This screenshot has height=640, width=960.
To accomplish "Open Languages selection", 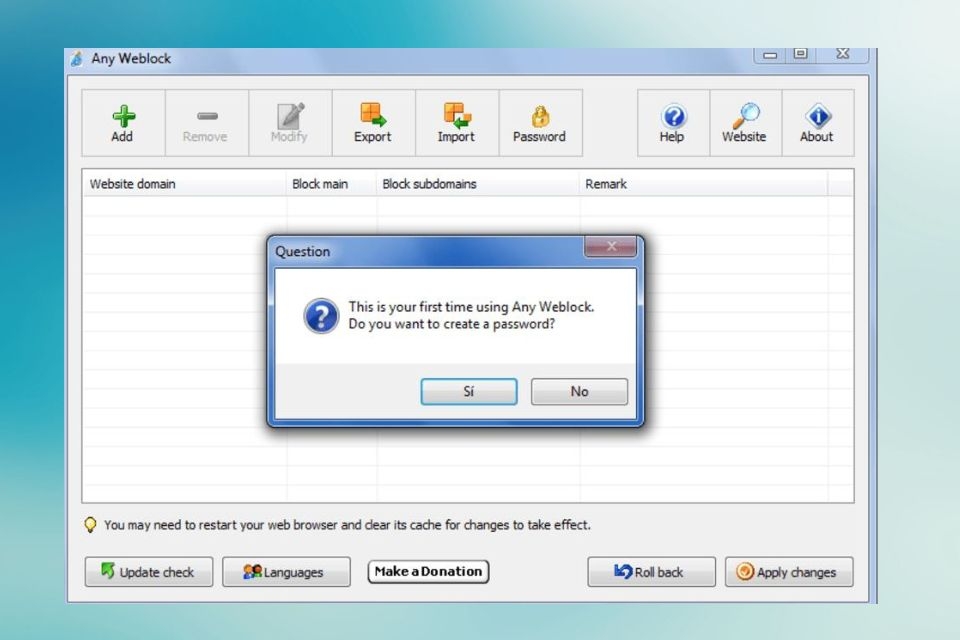I will pyautogui.click(x=286, y=572).
